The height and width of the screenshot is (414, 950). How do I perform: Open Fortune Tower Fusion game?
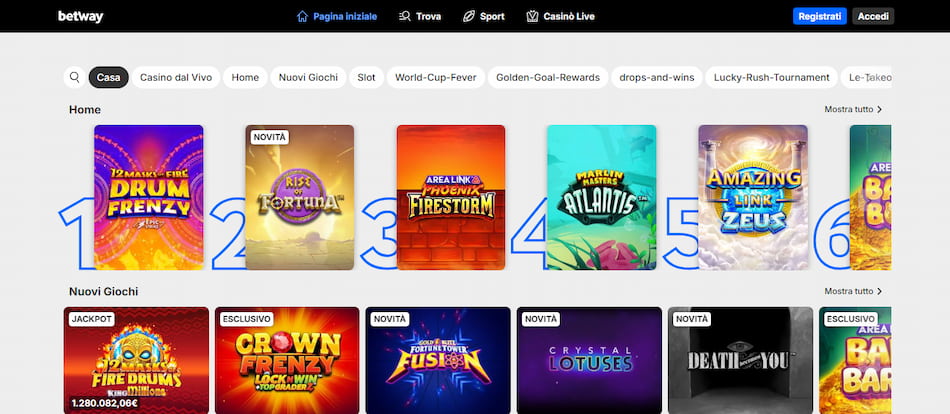[x=438, y=361]
